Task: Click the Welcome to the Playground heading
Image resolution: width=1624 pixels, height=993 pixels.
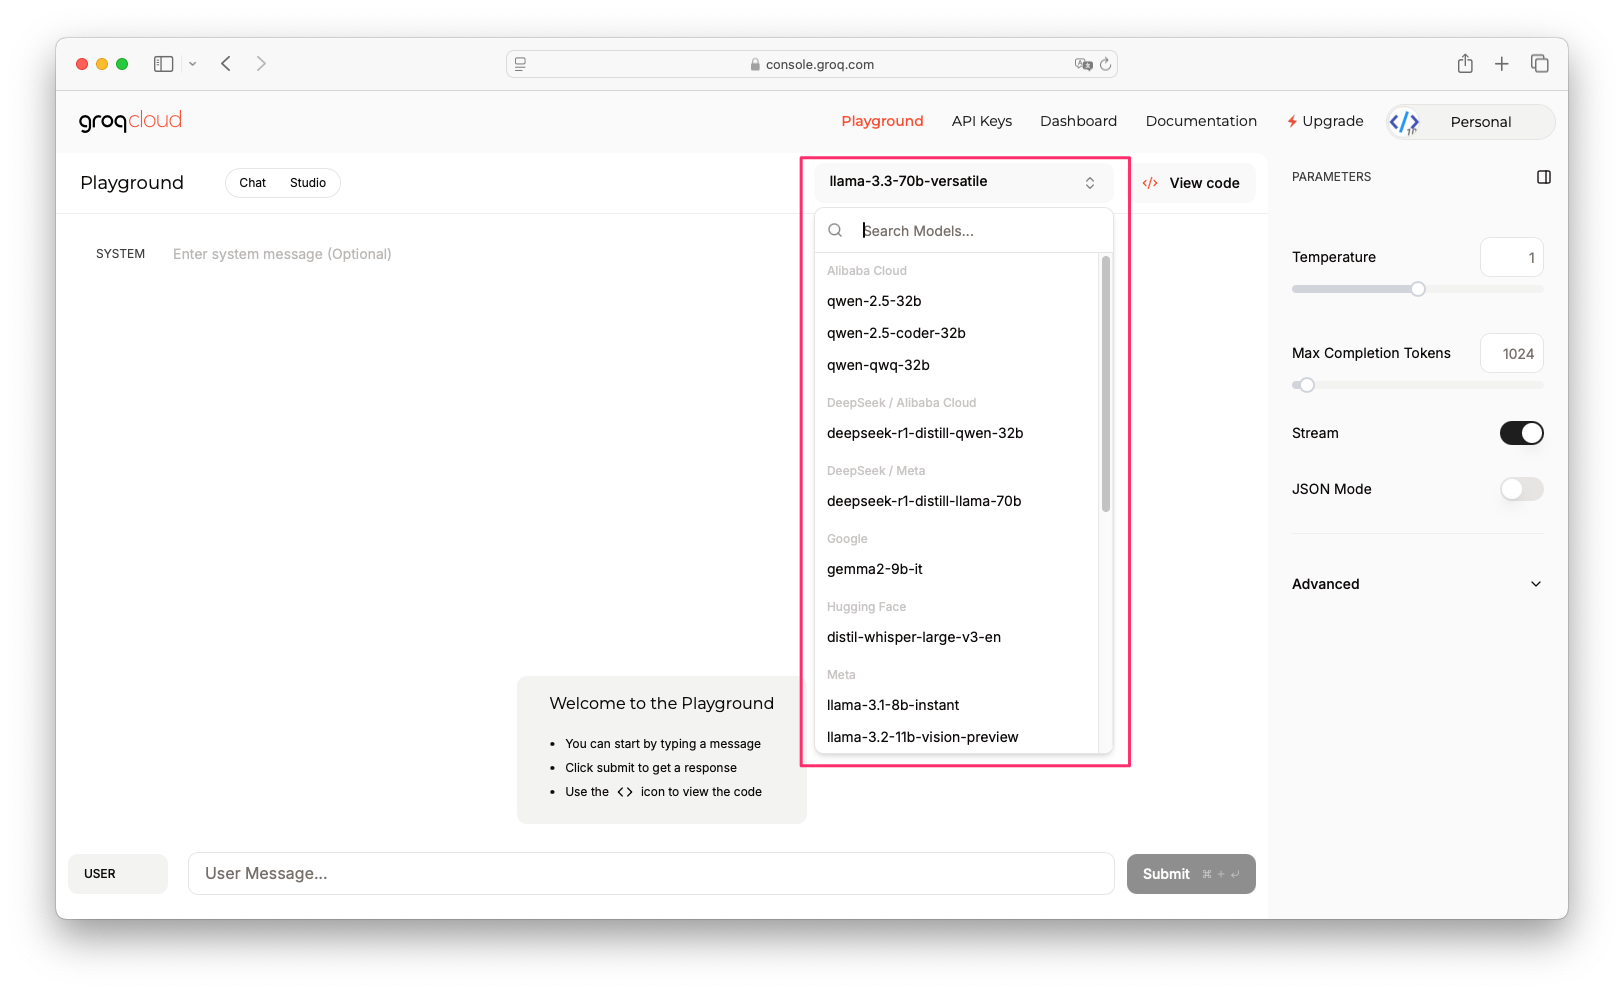Action: point(661,703)
